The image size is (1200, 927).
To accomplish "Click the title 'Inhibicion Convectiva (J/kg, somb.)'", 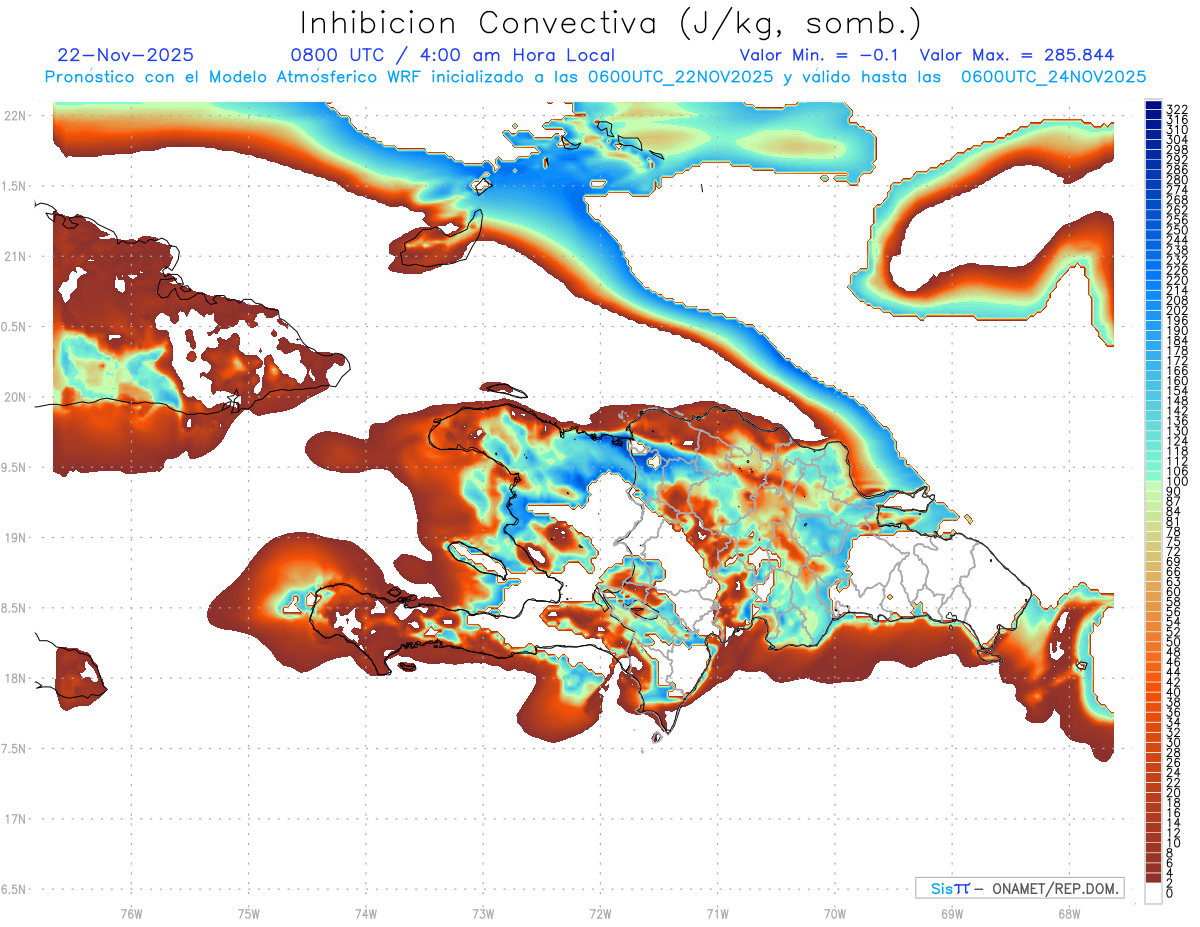I will tap(611, 24).
